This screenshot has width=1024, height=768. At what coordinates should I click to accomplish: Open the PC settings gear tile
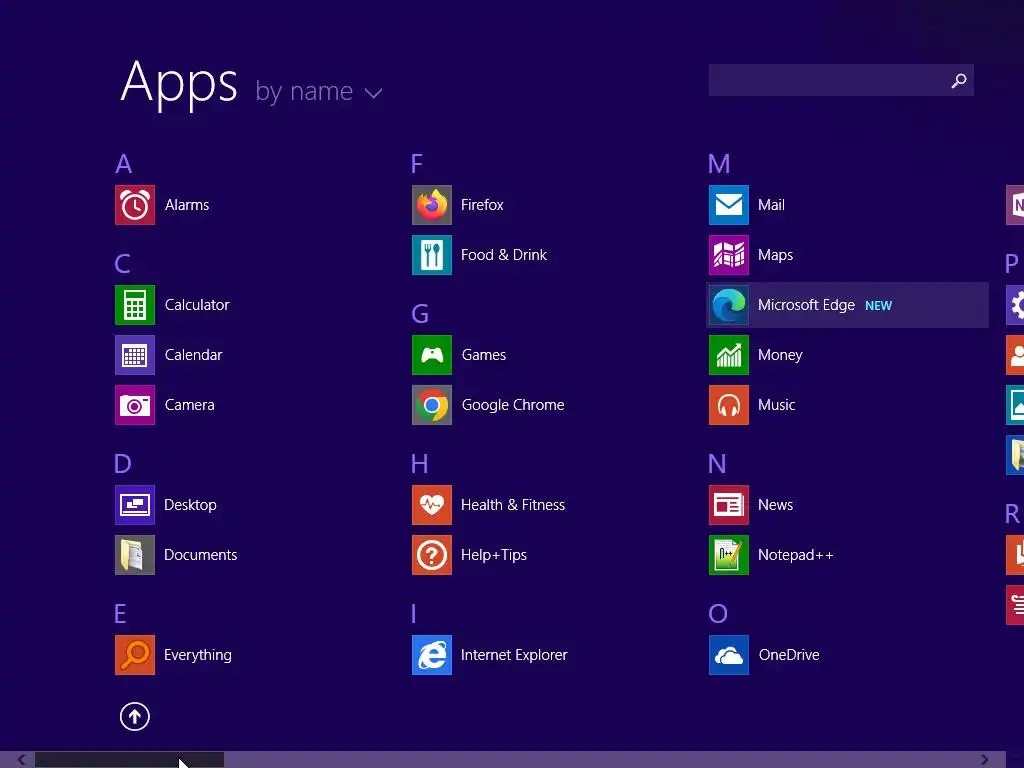pyautogui.click(x=1015, y=305)
